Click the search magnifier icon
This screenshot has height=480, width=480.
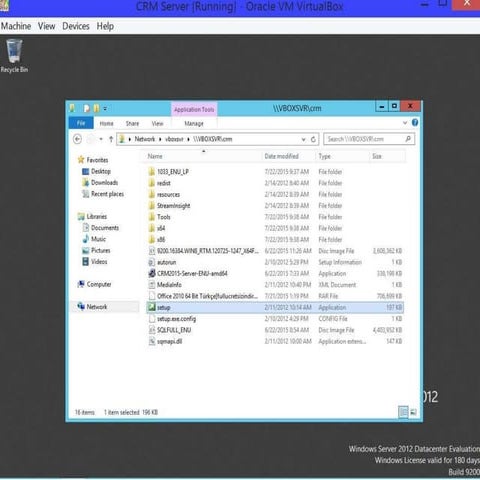[408, 139]
